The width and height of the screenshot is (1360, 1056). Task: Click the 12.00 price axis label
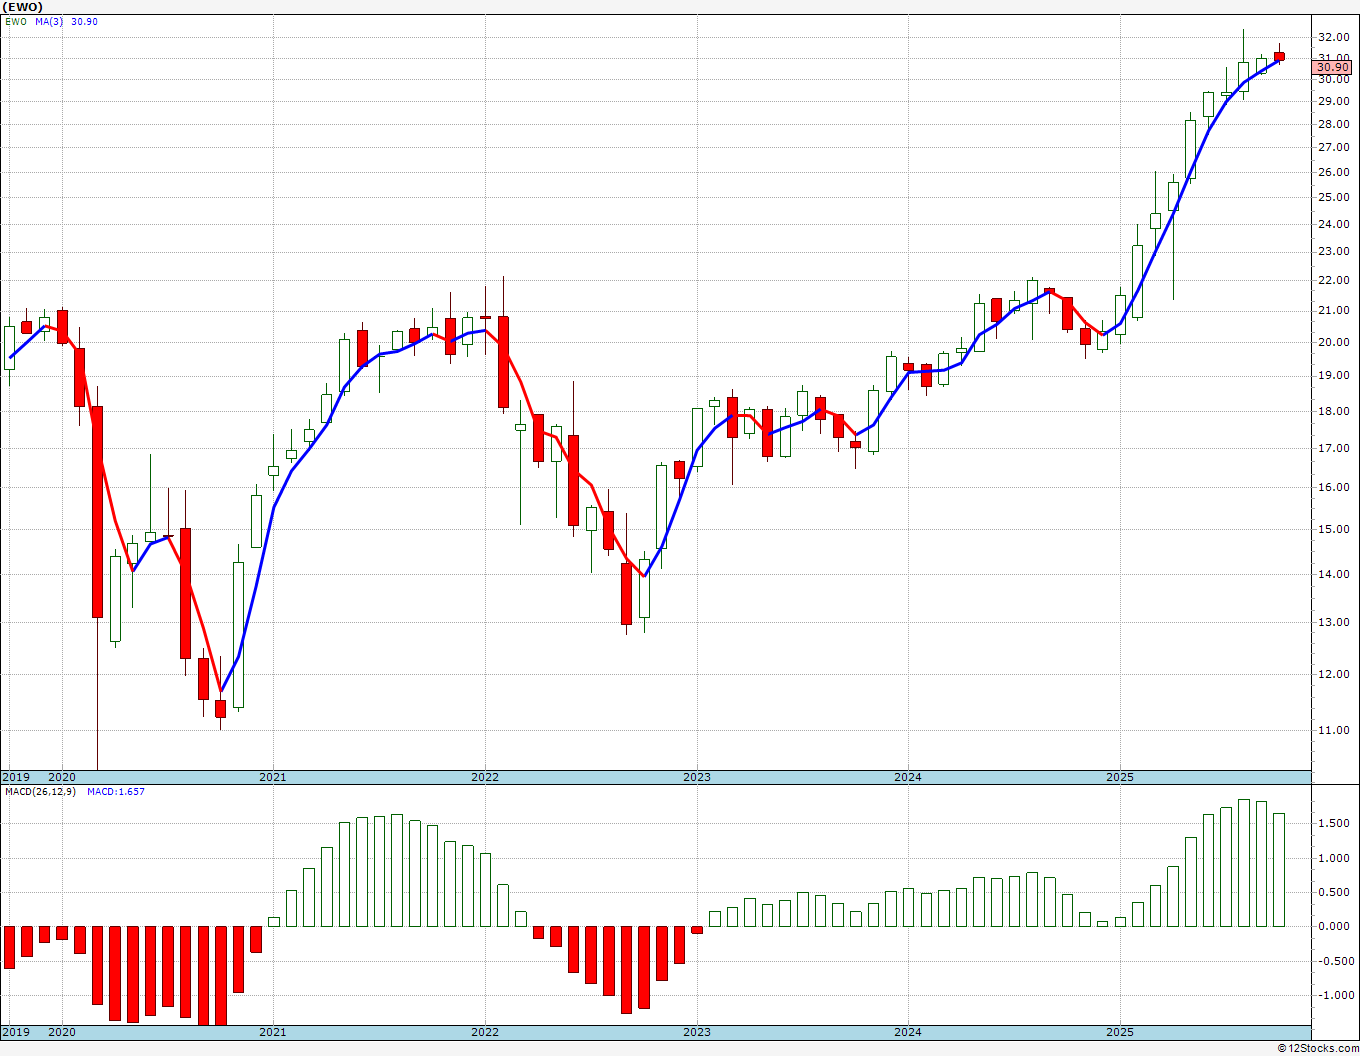tap(1334, 674)
